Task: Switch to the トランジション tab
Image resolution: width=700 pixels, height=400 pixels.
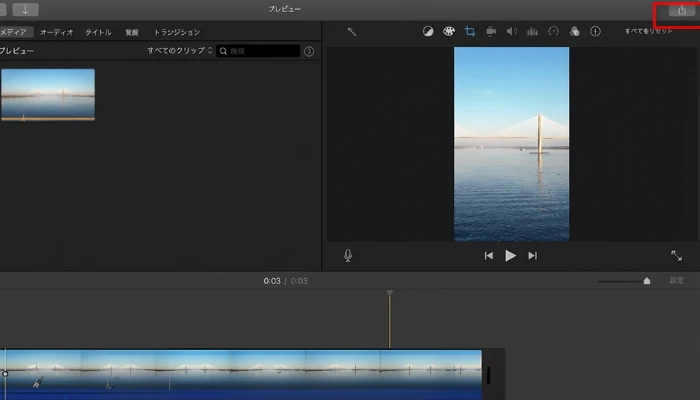Action: pos(177,32)
